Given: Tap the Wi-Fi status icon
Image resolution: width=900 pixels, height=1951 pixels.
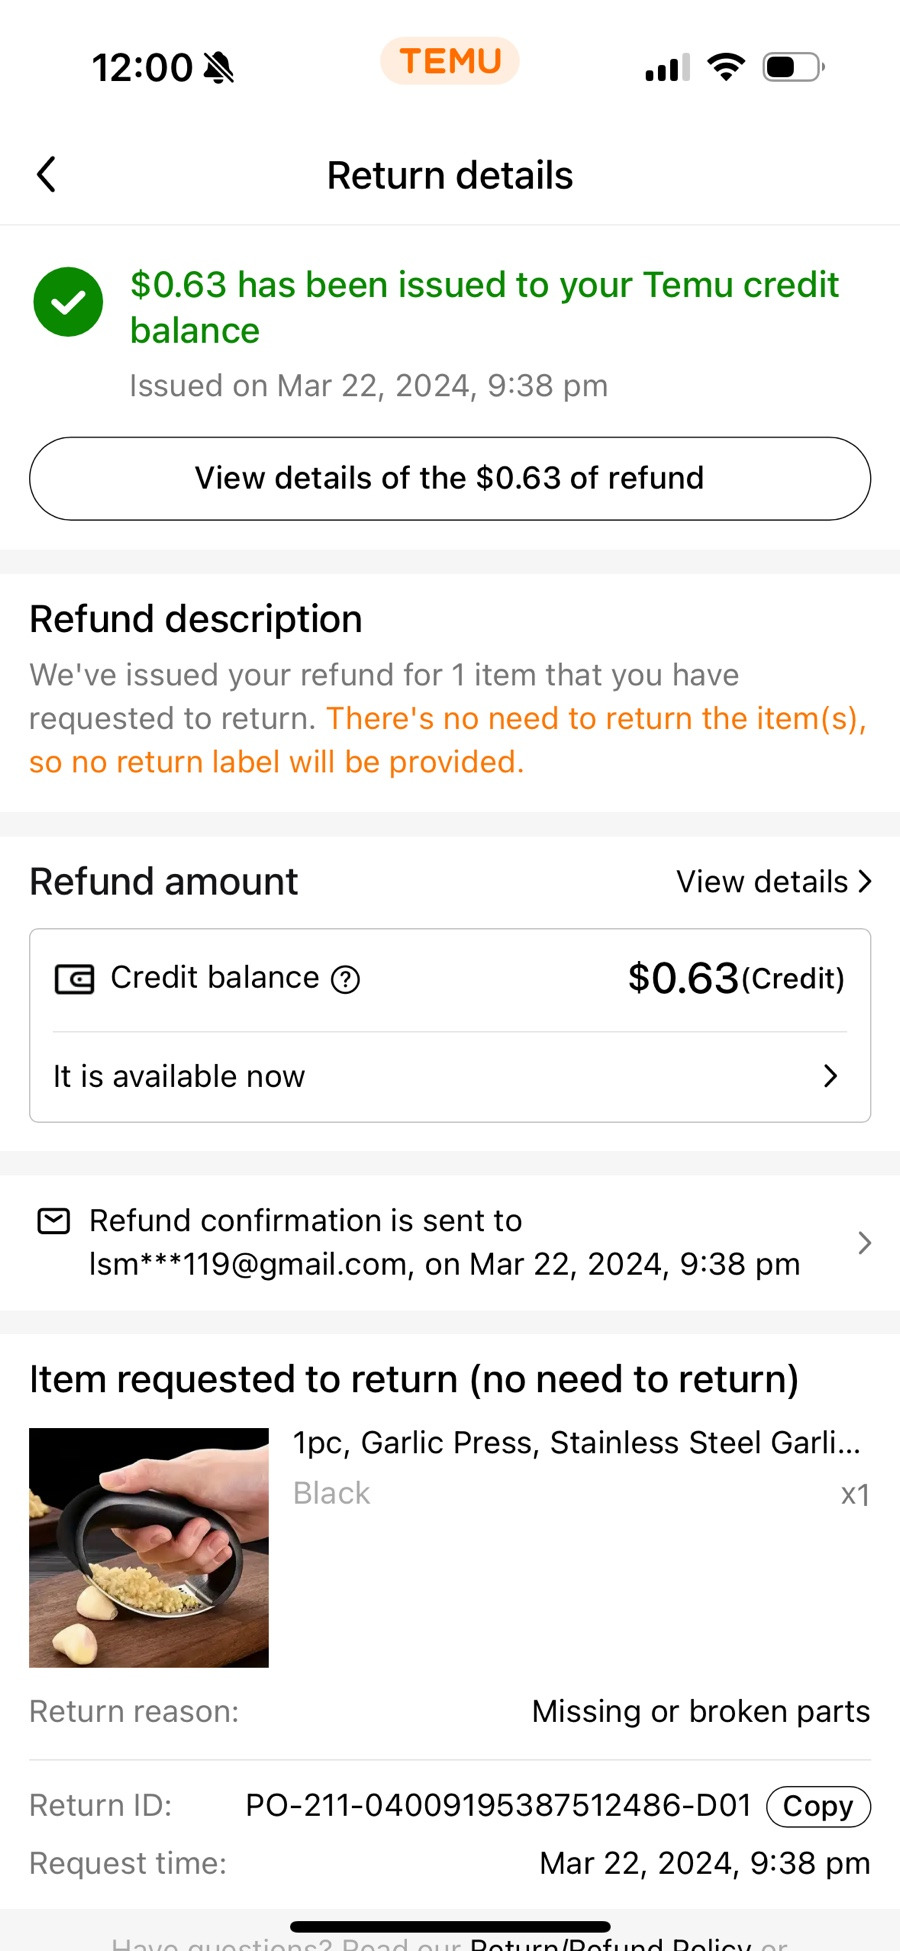Looking at the screenshot, I should 726,67.
